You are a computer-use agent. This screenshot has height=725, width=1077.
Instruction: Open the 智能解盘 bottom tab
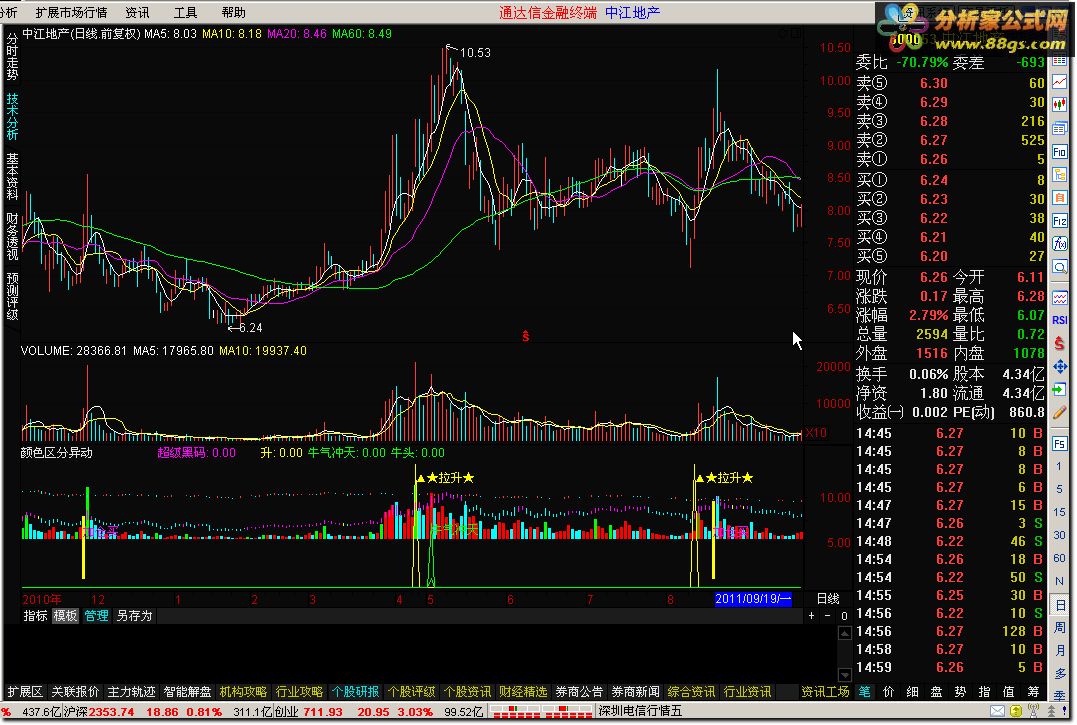click(188, 692)
